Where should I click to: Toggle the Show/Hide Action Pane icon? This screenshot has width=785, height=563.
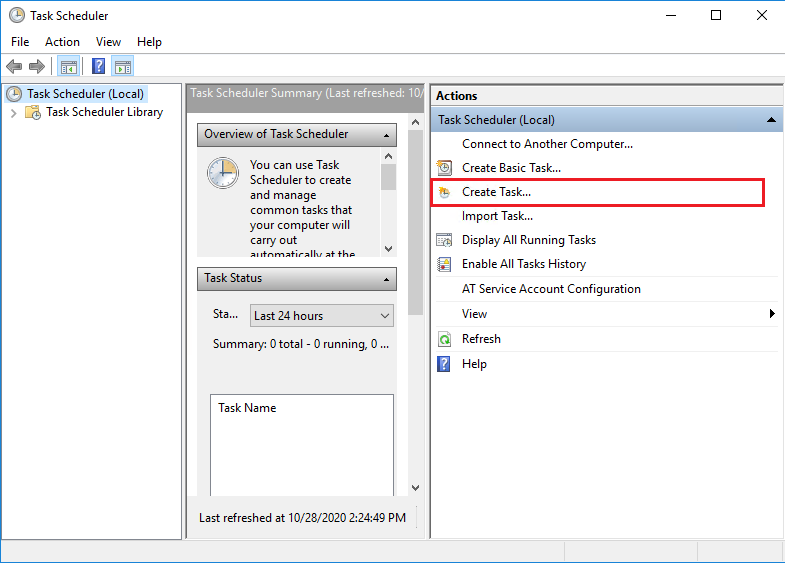tap(123, 66)
